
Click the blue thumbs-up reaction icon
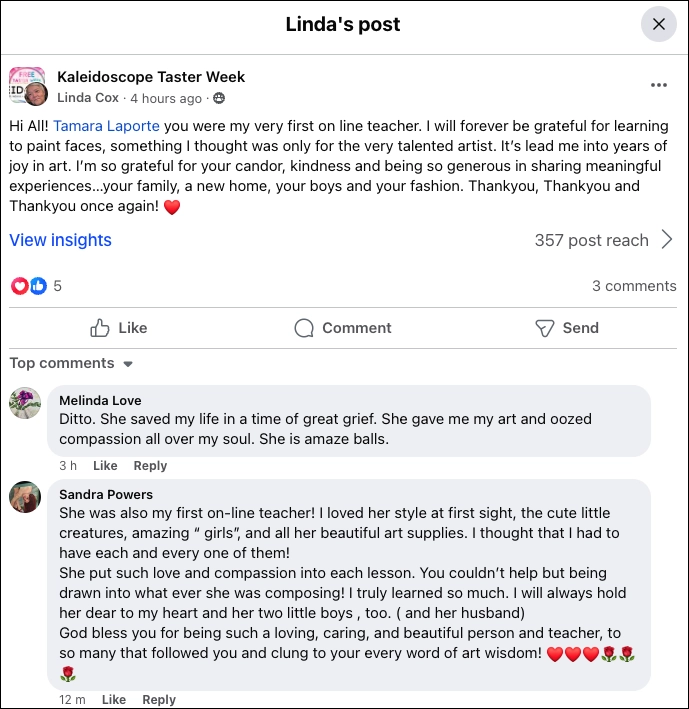pyautogui.click(x=38, y=286)
